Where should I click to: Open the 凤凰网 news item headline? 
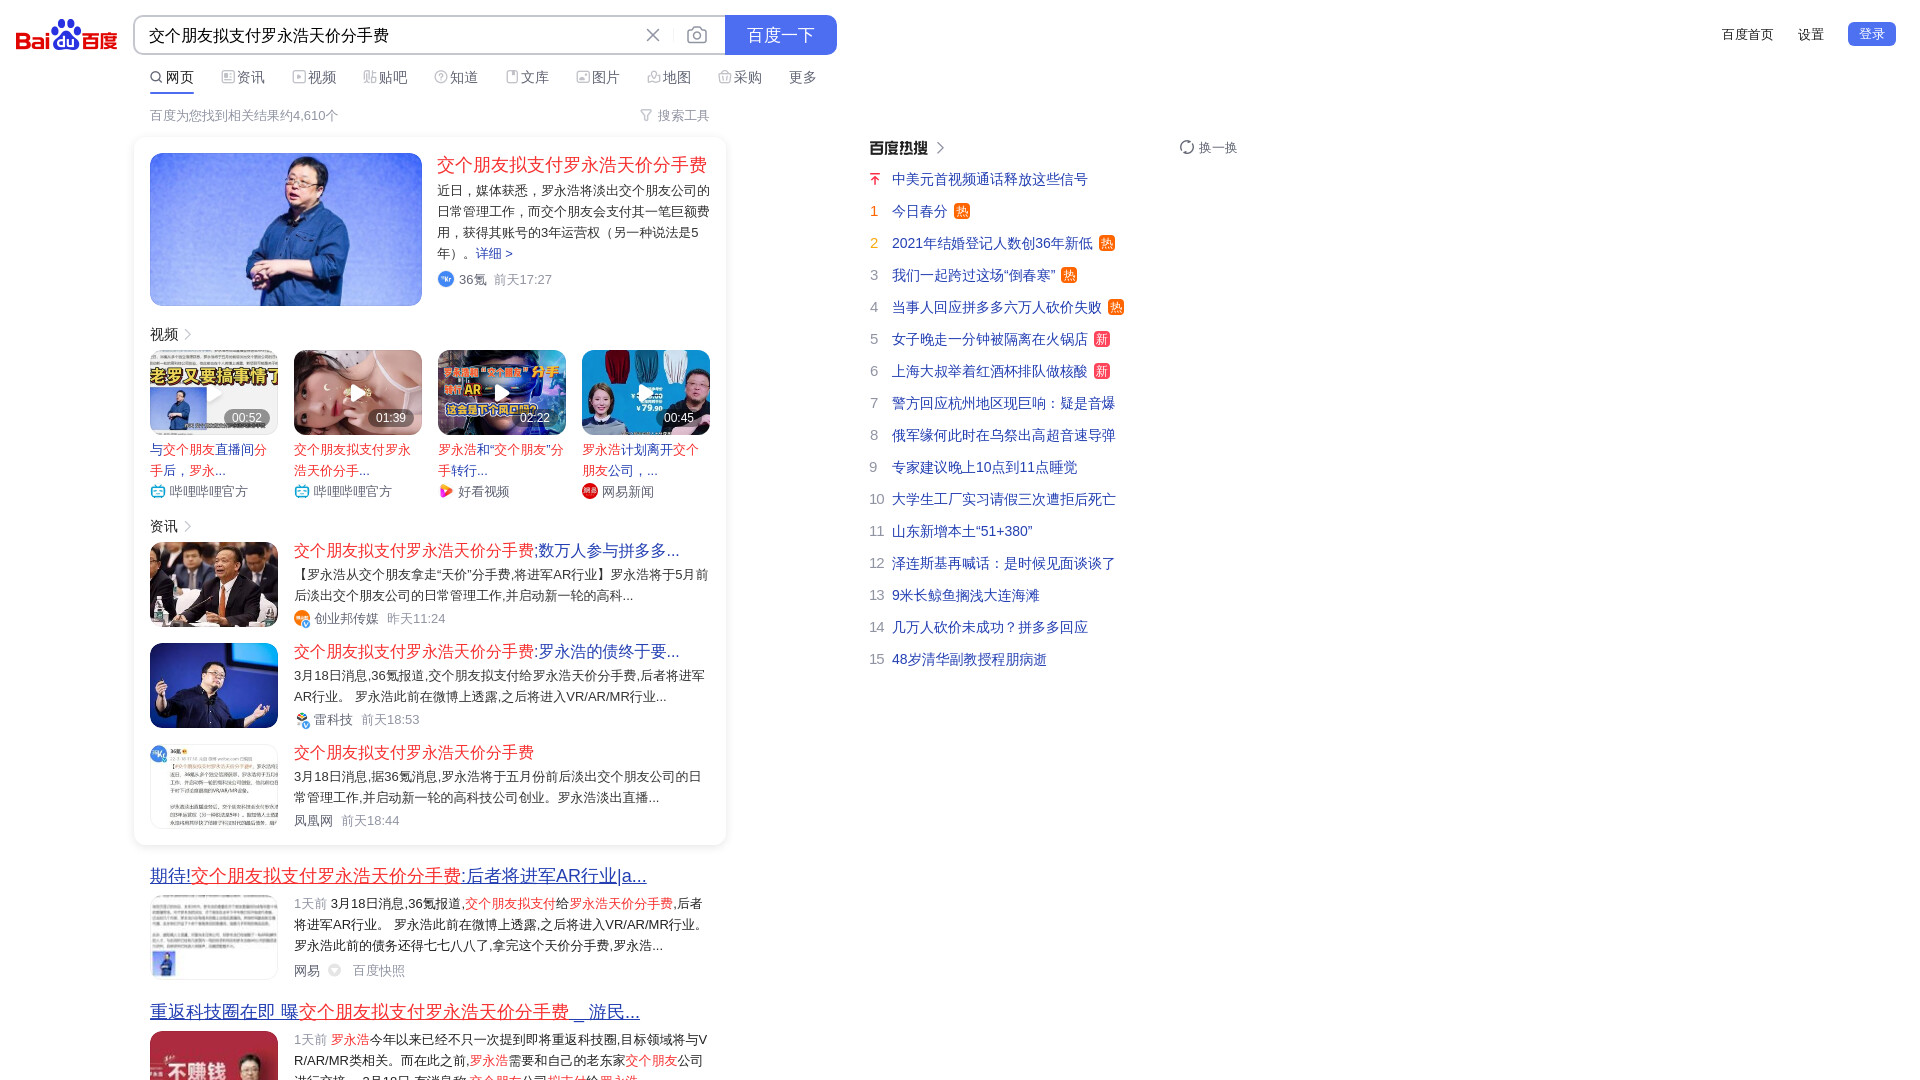[414, 753]
